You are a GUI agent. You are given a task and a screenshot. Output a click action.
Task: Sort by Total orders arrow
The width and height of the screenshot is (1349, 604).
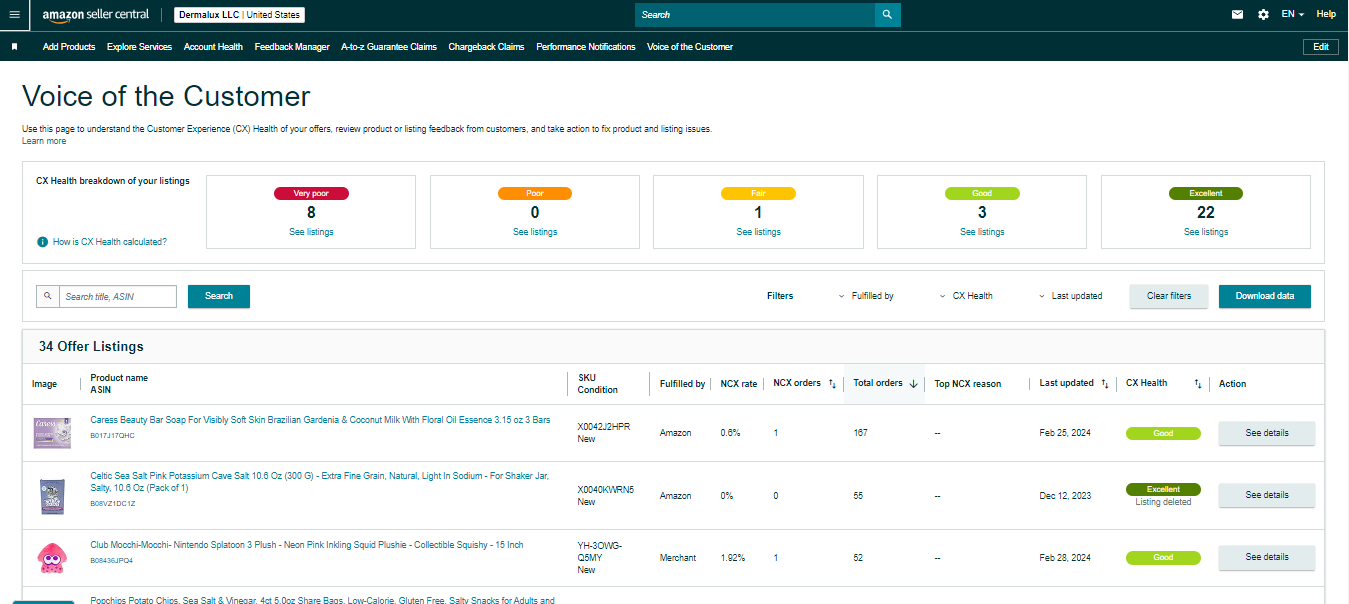[913, 384]
